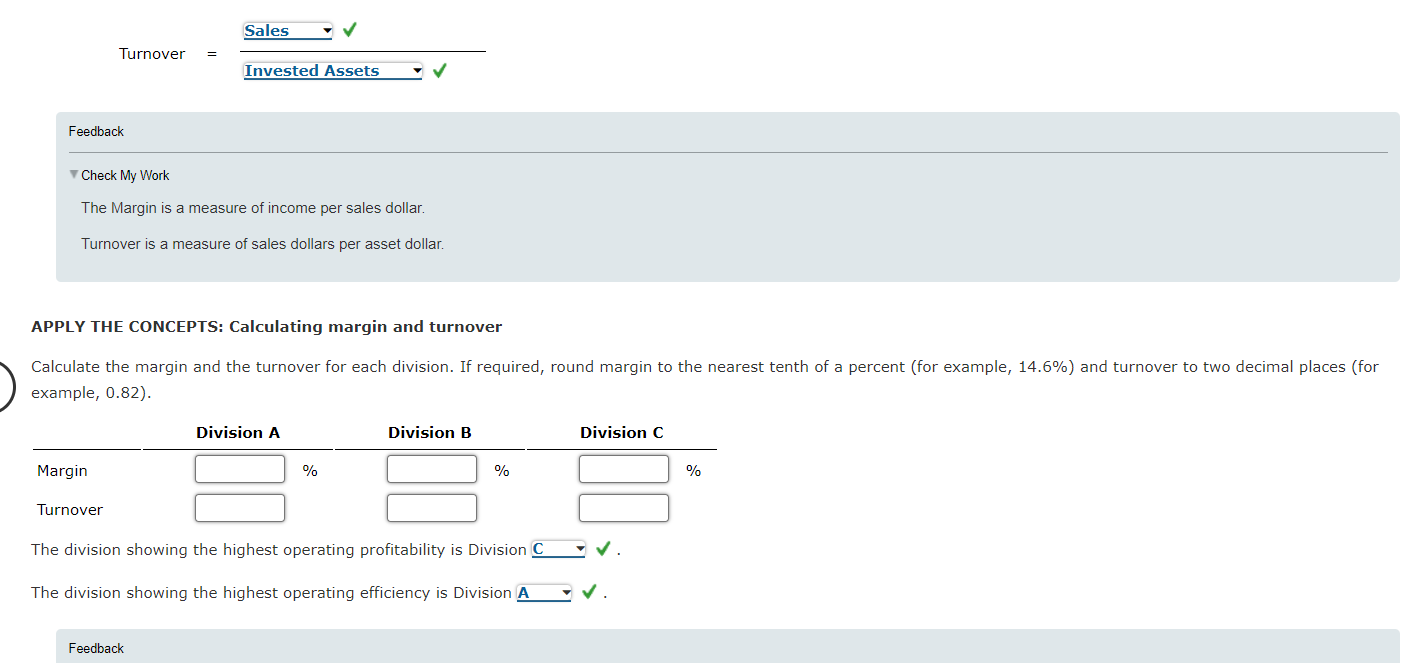Screen dimensions: 1403x663
Task: Click the Division C turnover input
Action: point(624,508)
